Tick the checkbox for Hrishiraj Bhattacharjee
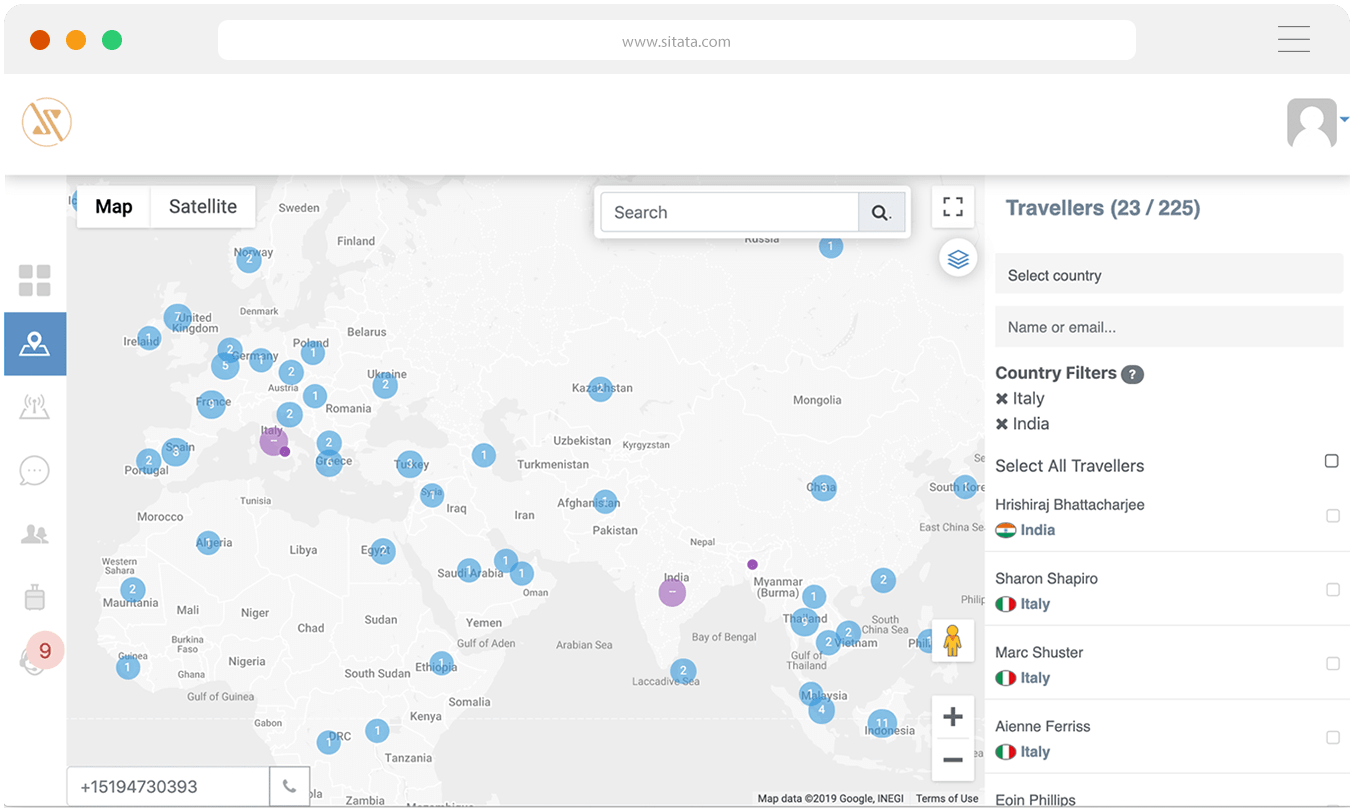This screenshot has width=1354, height=808. [1332, 516]
